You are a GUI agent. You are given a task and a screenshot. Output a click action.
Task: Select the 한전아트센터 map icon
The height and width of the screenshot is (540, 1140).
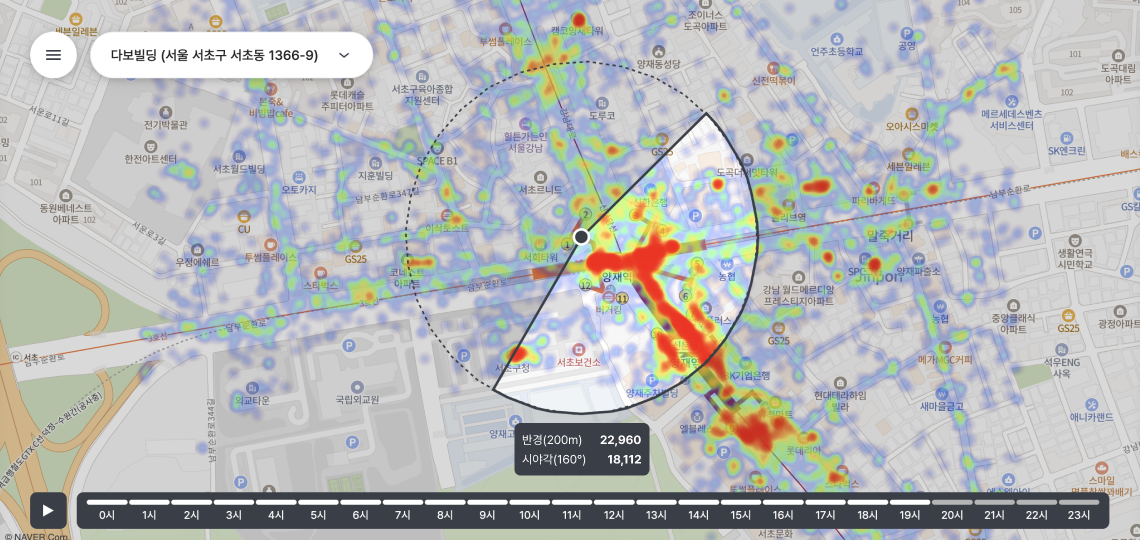tap(149, 144)
